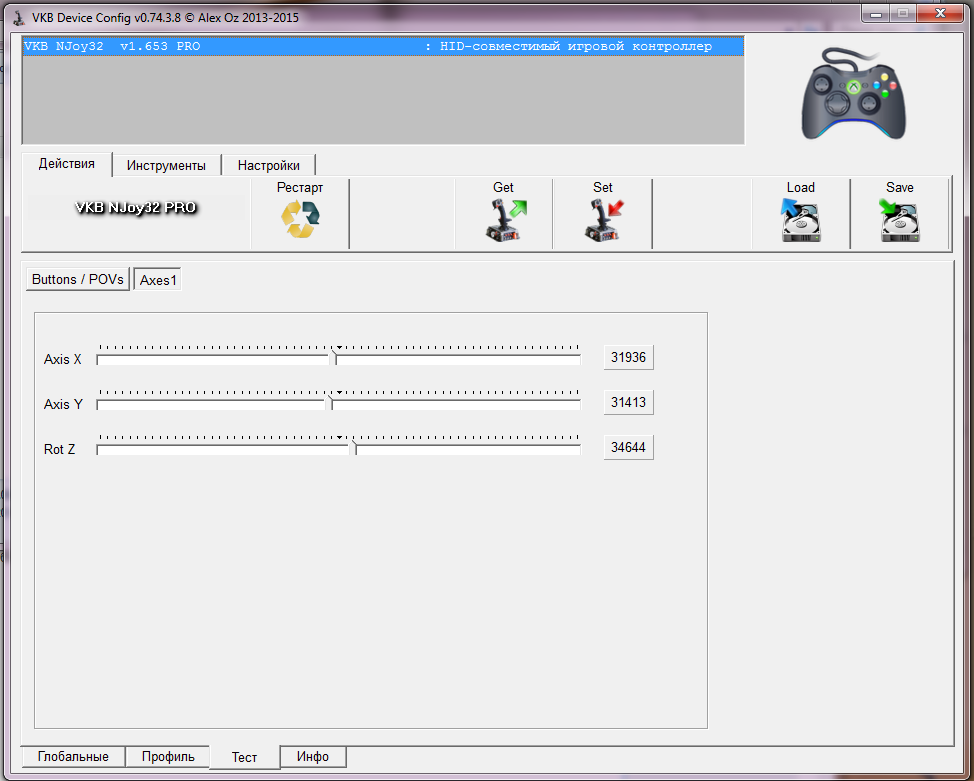The width and height of the screenshot is (974, 781).
Task: Close the VKB Device Config window
Action: pos(940,14)
